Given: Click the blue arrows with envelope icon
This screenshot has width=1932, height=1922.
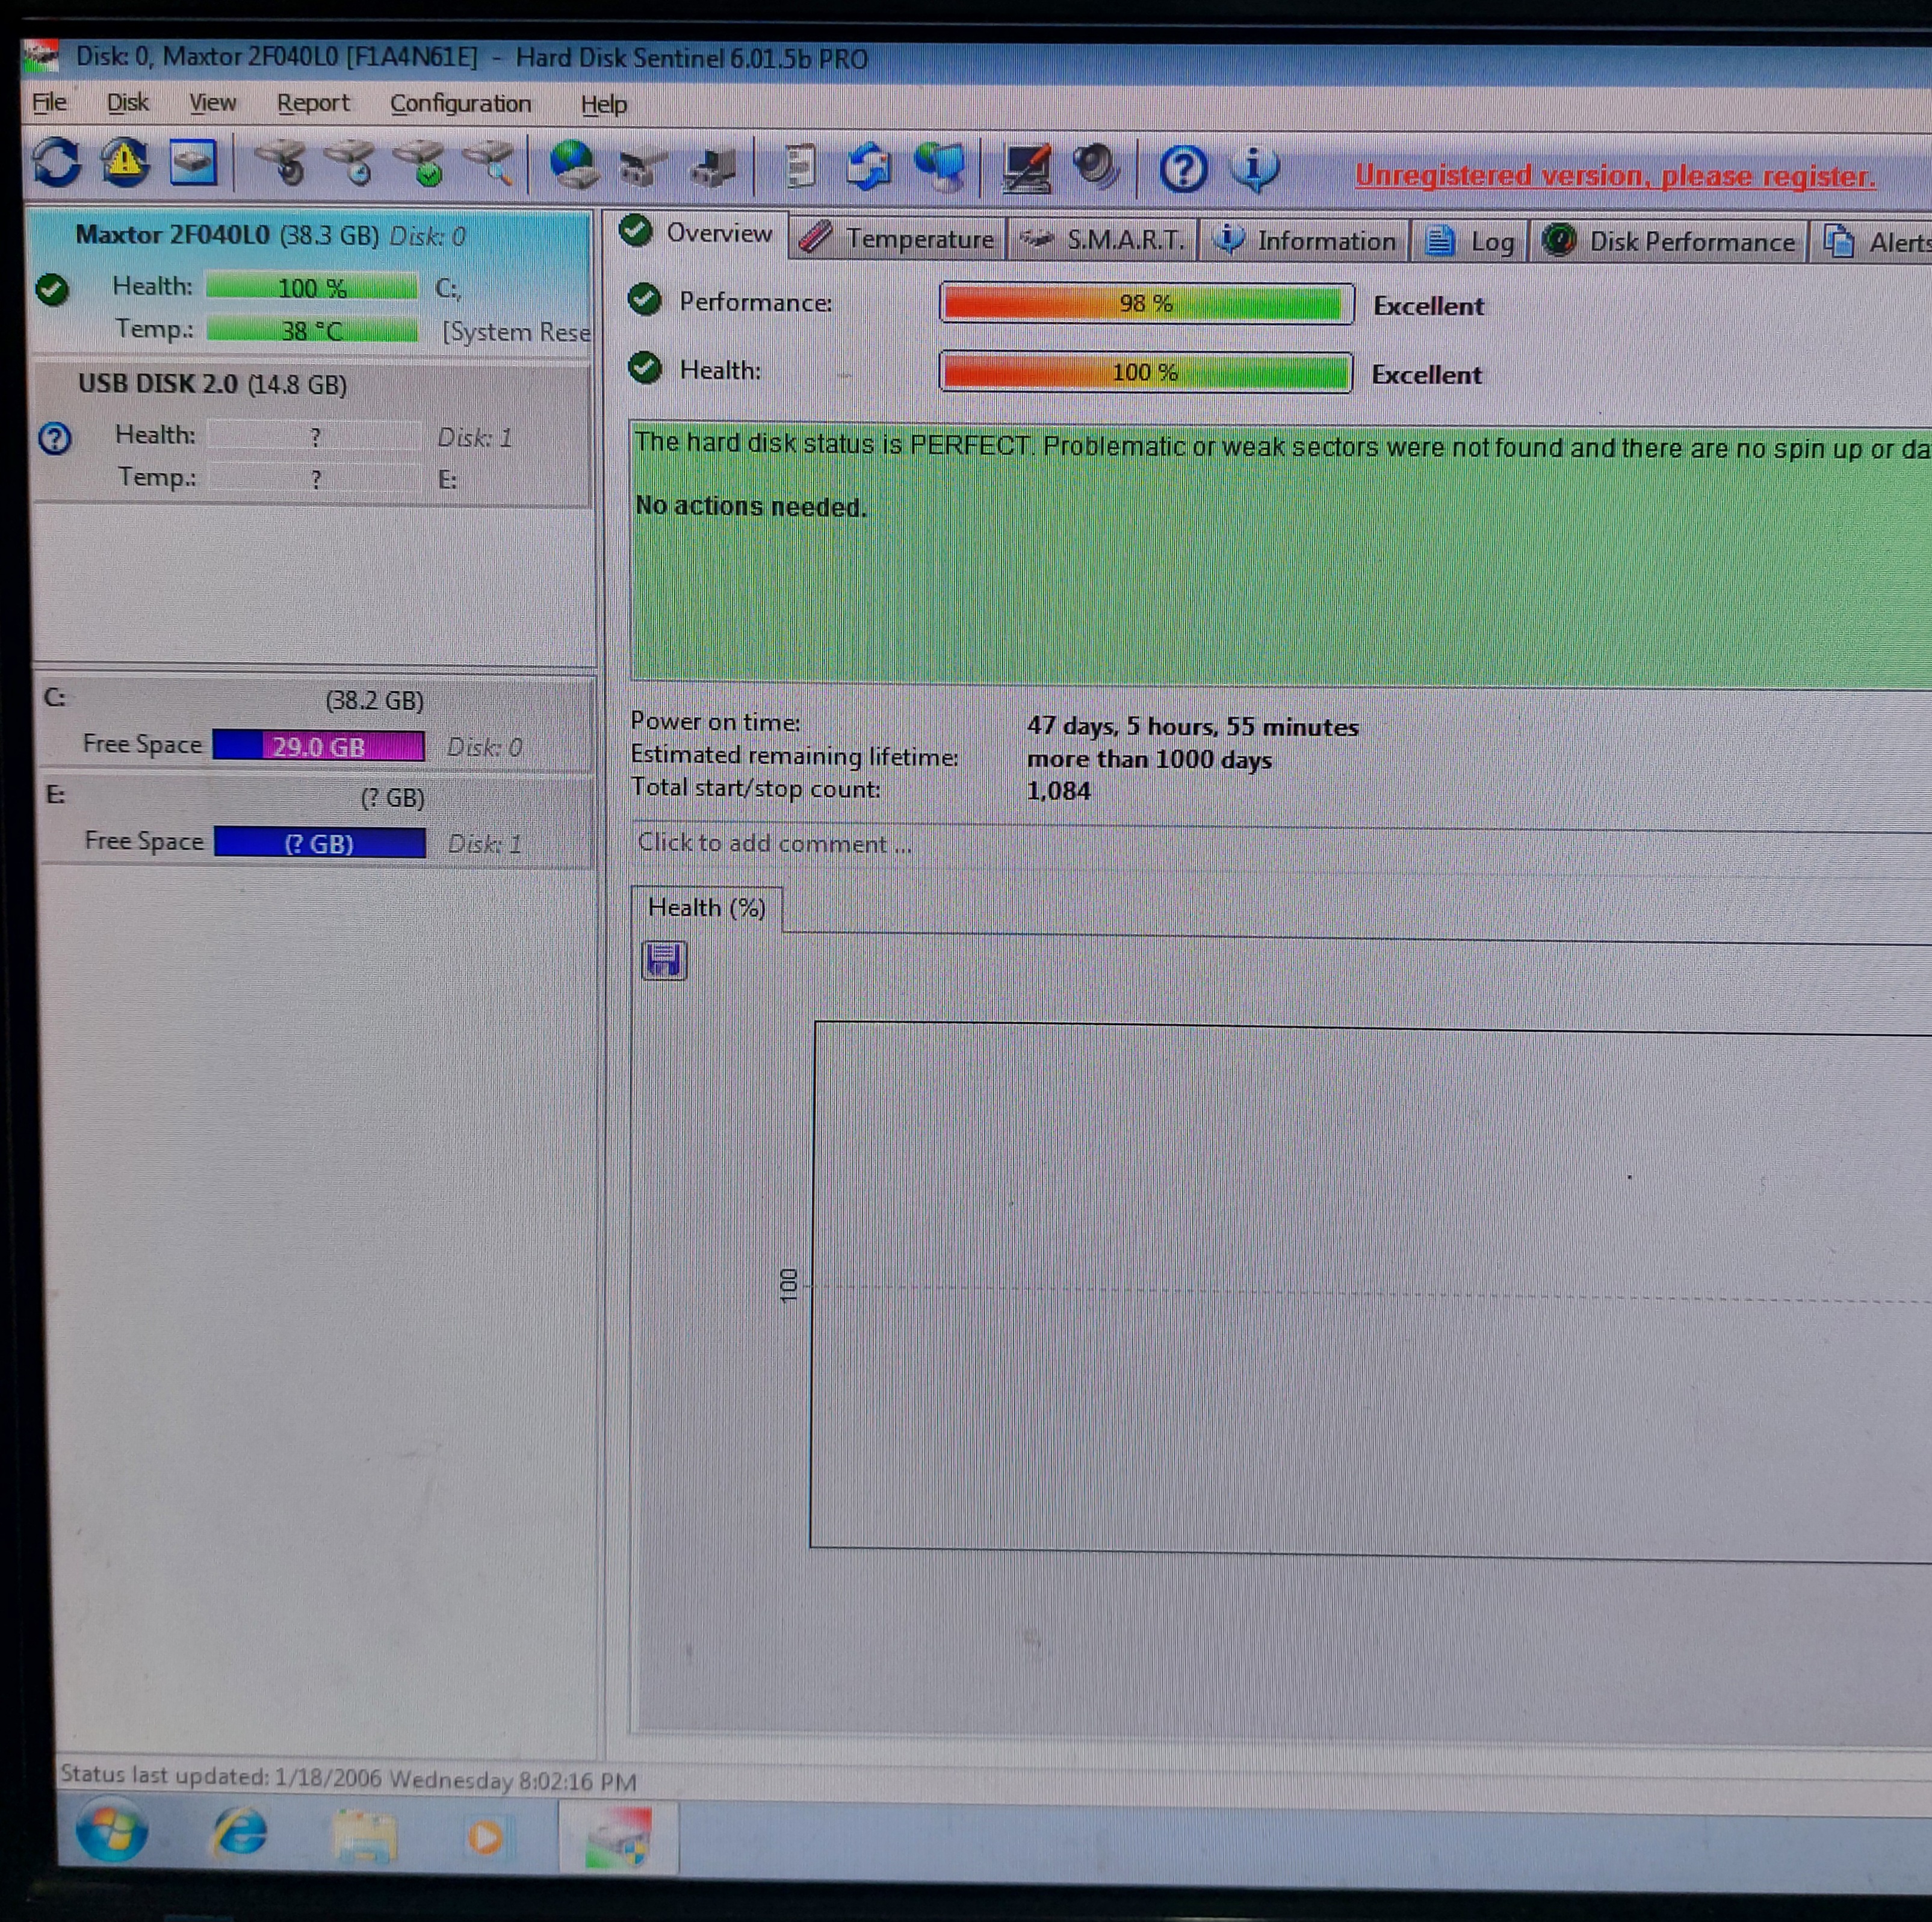Looking at the screenshot, I should 868,167.
